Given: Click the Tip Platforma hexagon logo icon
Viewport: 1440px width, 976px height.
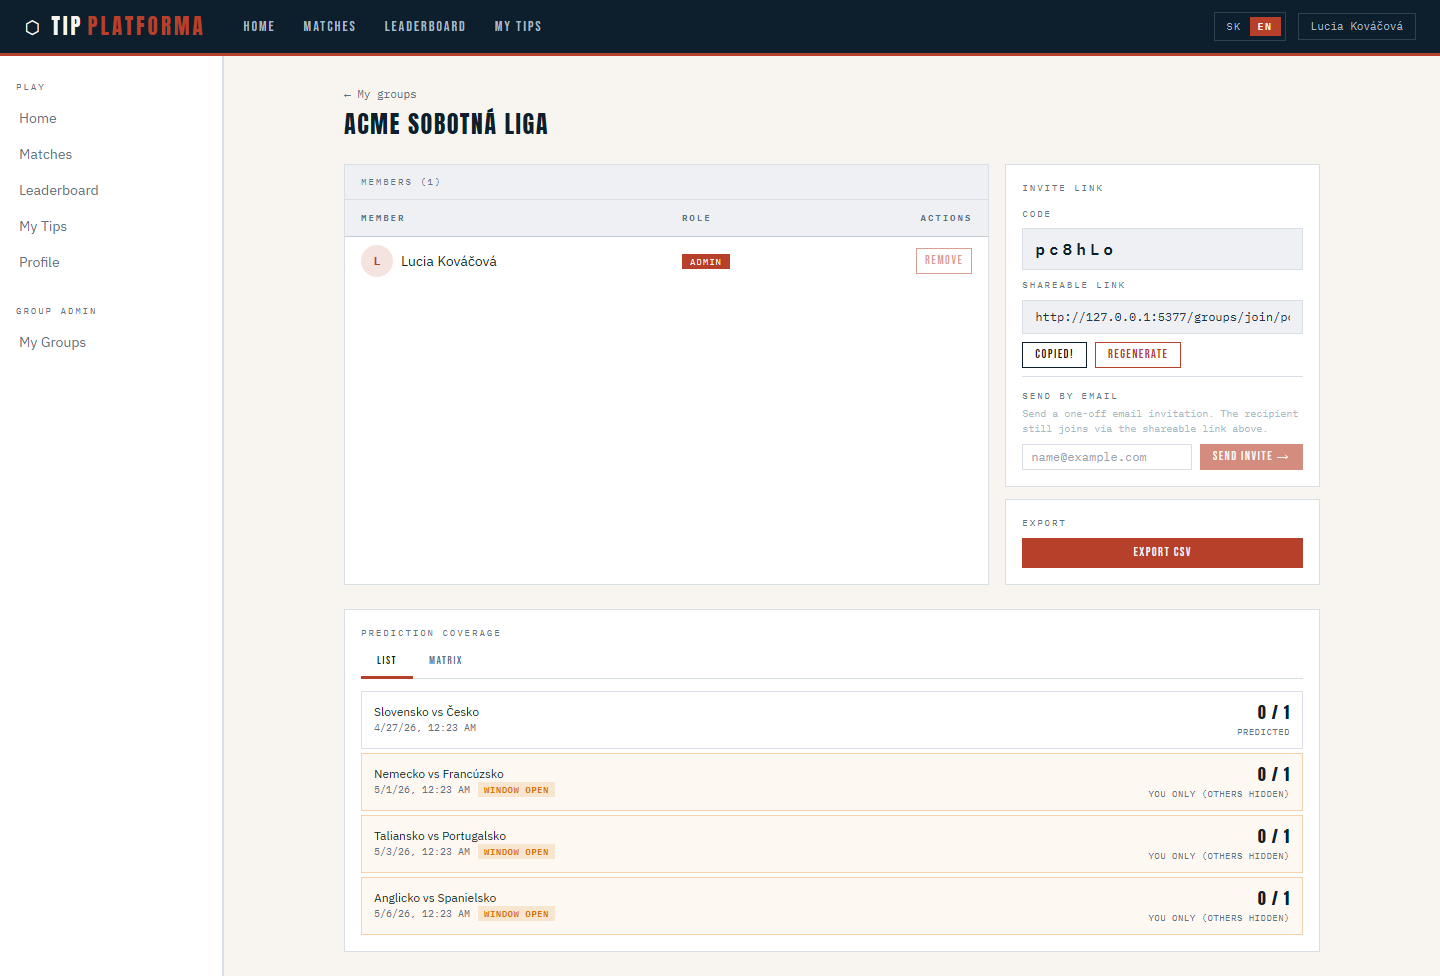Looking at the screenshot, I should tap(32, 27).
